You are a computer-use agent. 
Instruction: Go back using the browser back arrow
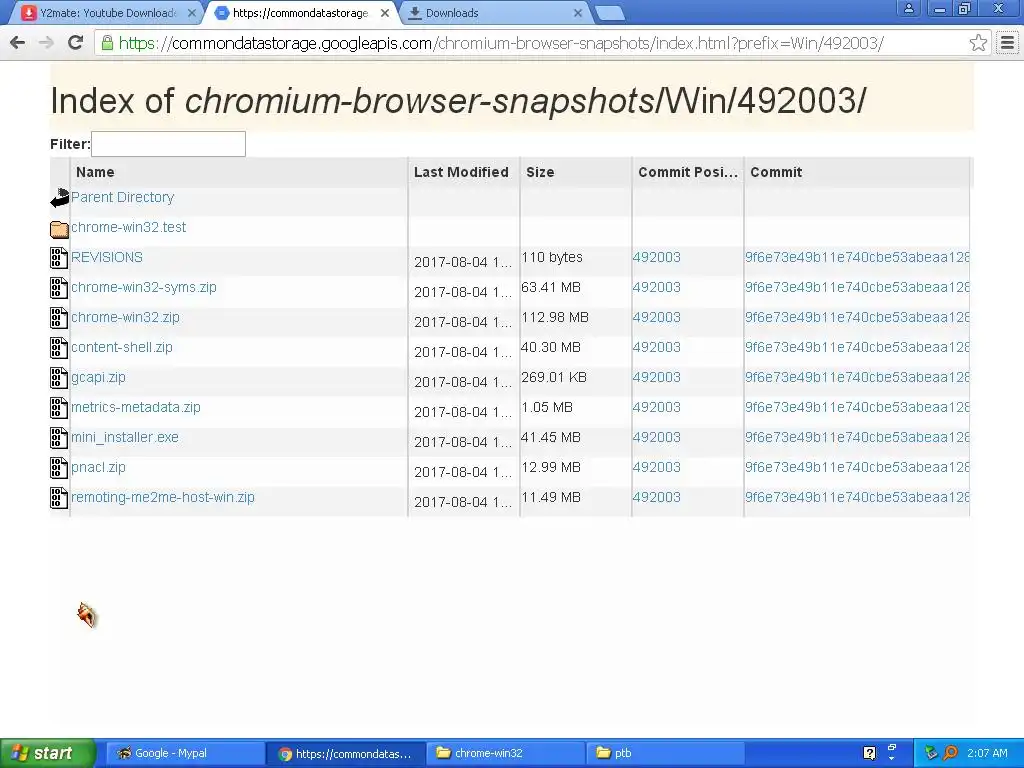coord(18,43)
